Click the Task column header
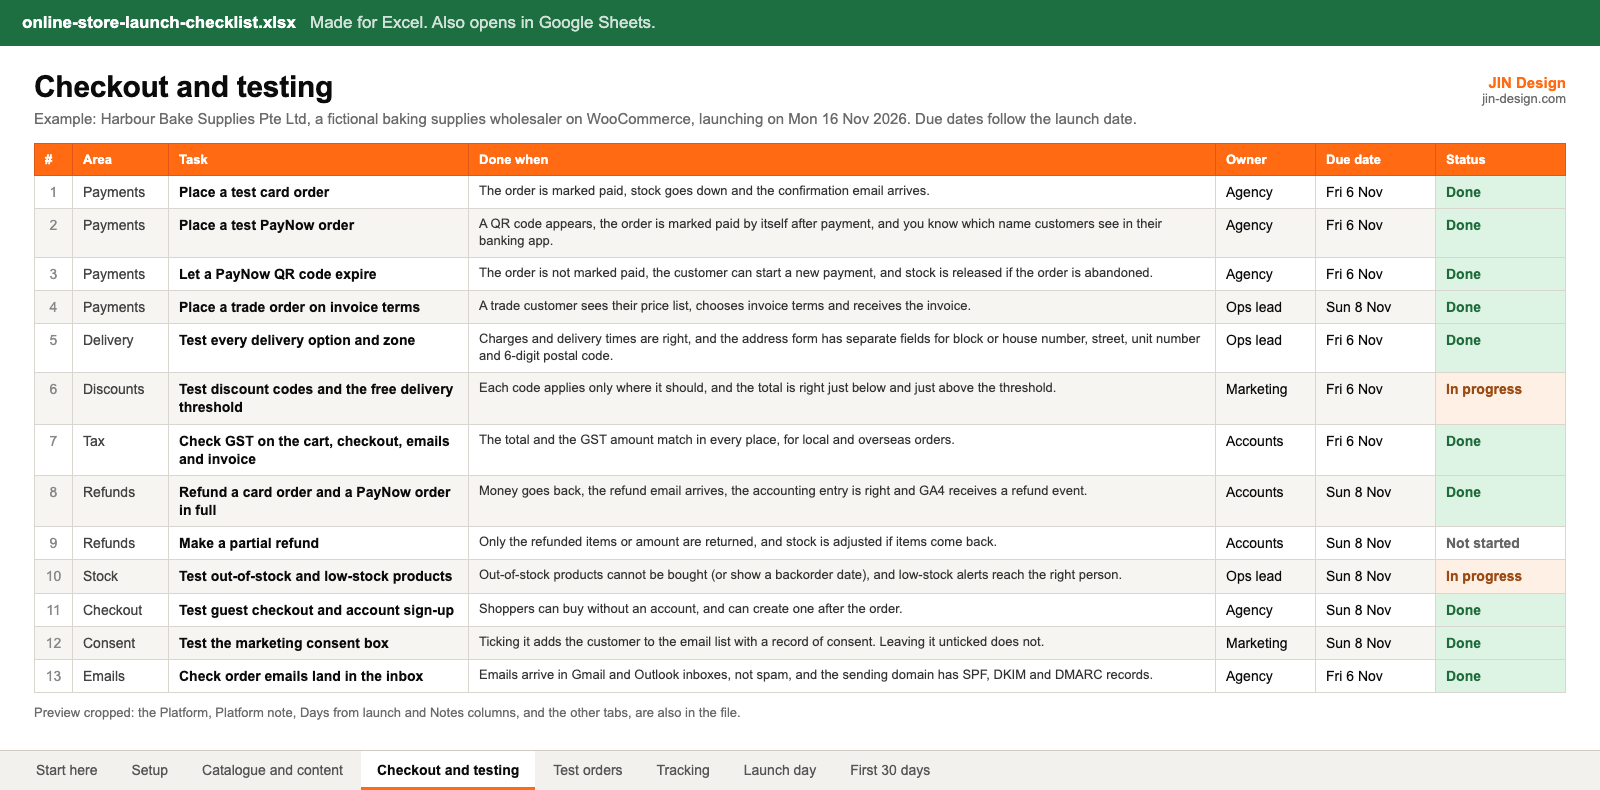The width and height of the screenshot is (1600, 790). 318,160
